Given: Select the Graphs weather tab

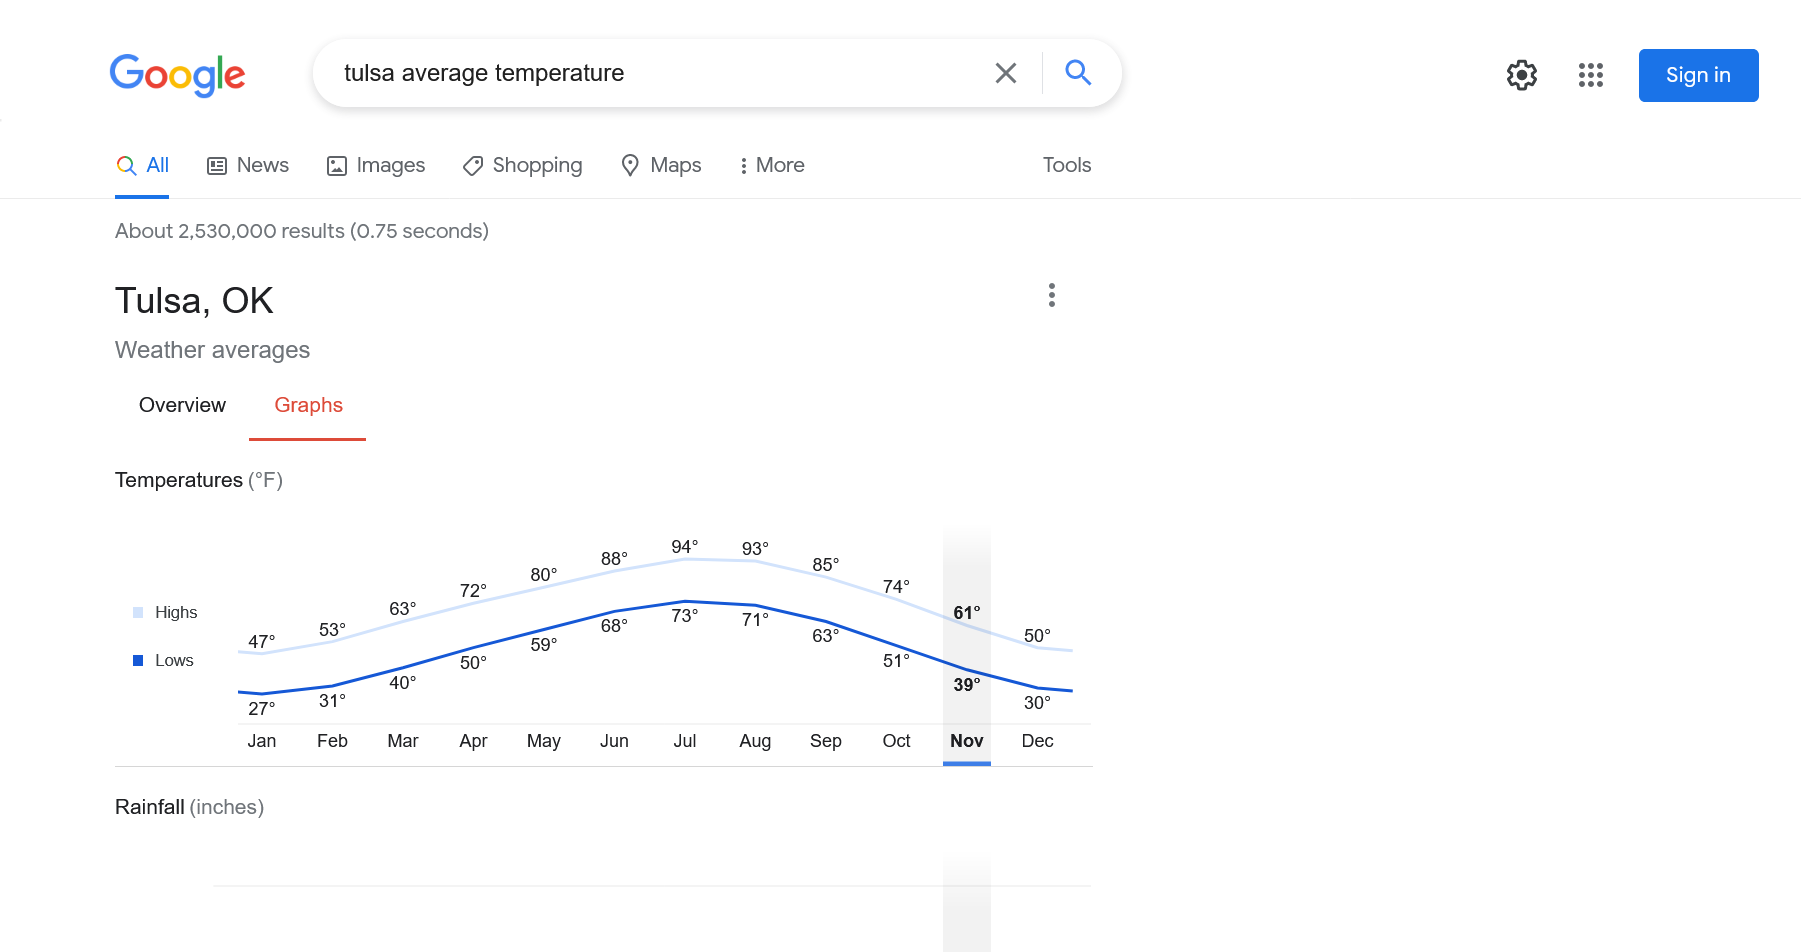Looking at the screenshot, I should [x=308, y=405].
